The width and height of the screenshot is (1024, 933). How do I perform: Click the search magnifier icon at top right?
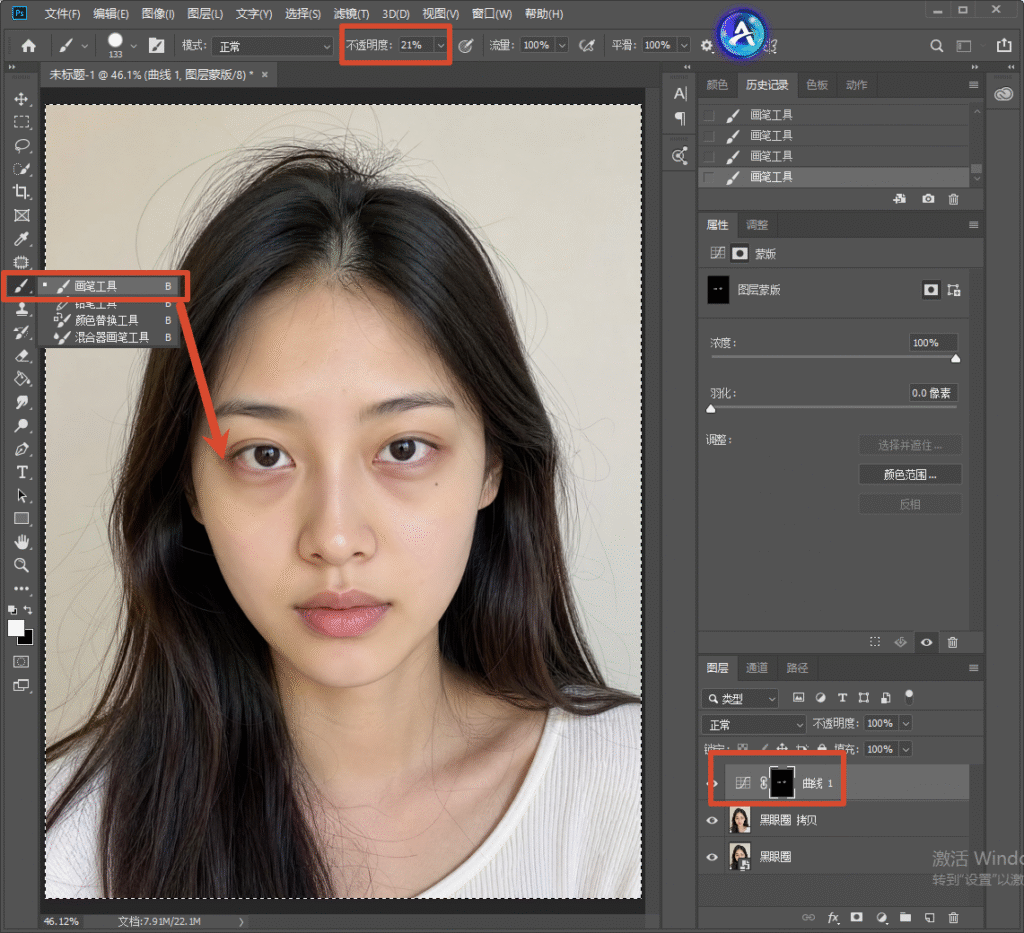[x=936, y=46]
